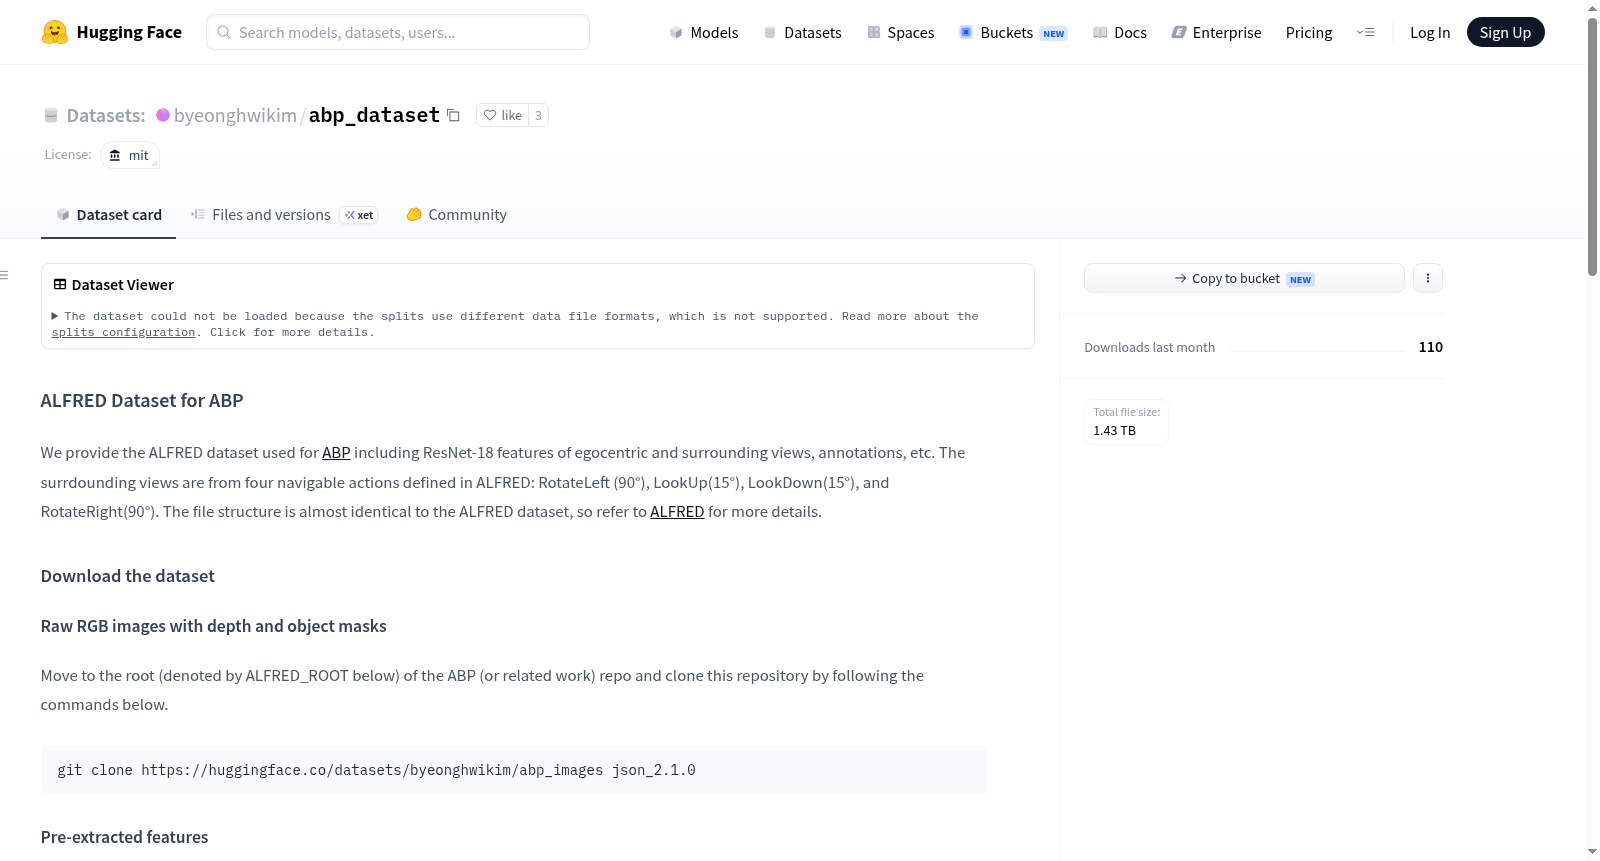Click the Total file size 1.43 TB box
The width and height of the screenshot is (1600, 861).
point(1126,421)
